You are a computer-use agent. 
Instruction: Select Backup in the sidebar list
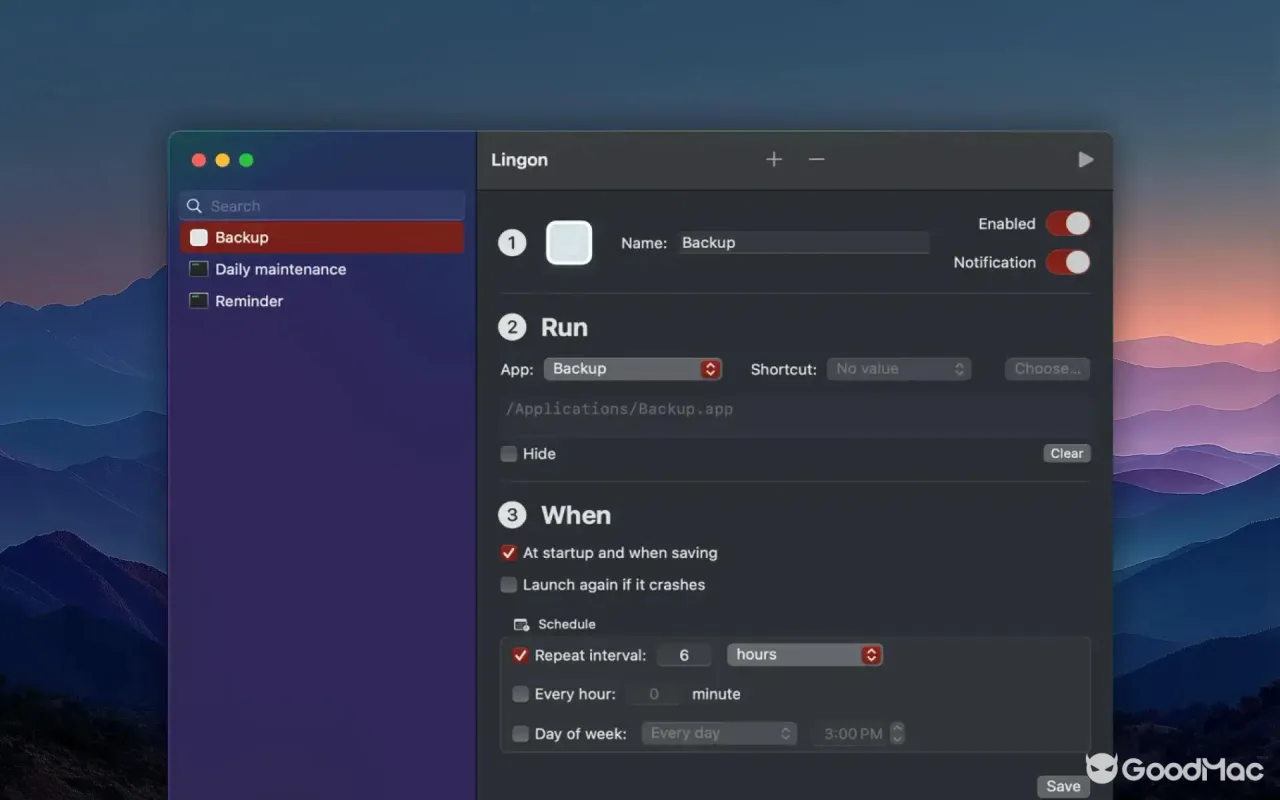pos(322,237)
